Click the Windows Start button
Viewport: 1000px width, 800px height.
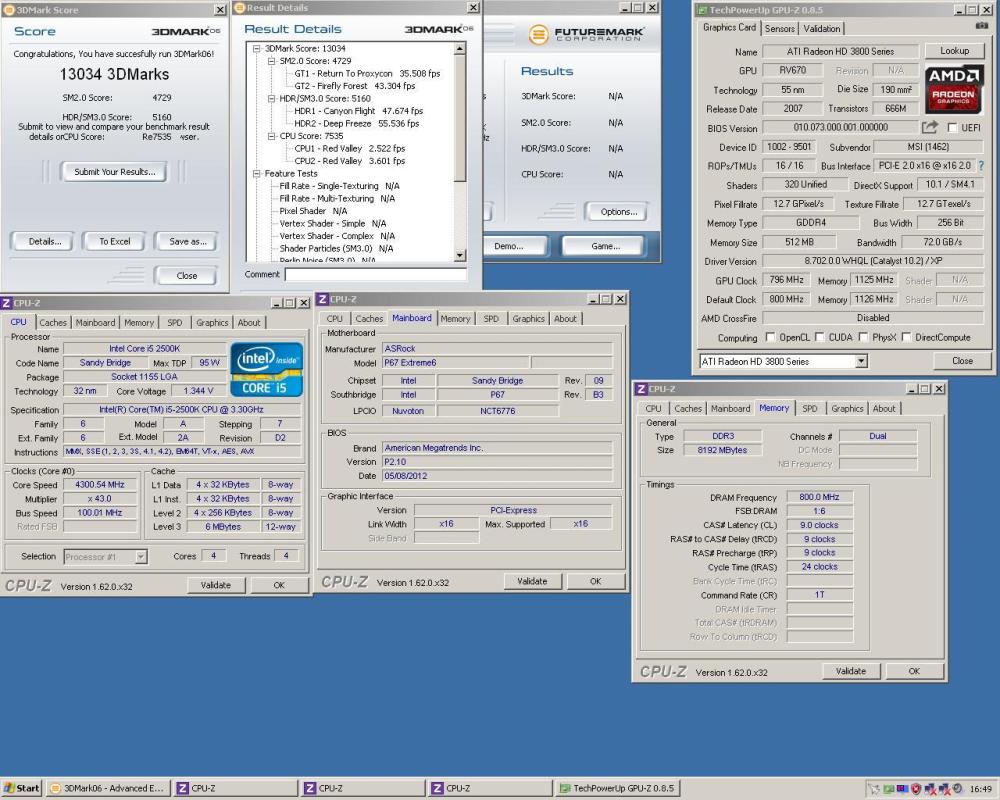[x=21, y=788]
